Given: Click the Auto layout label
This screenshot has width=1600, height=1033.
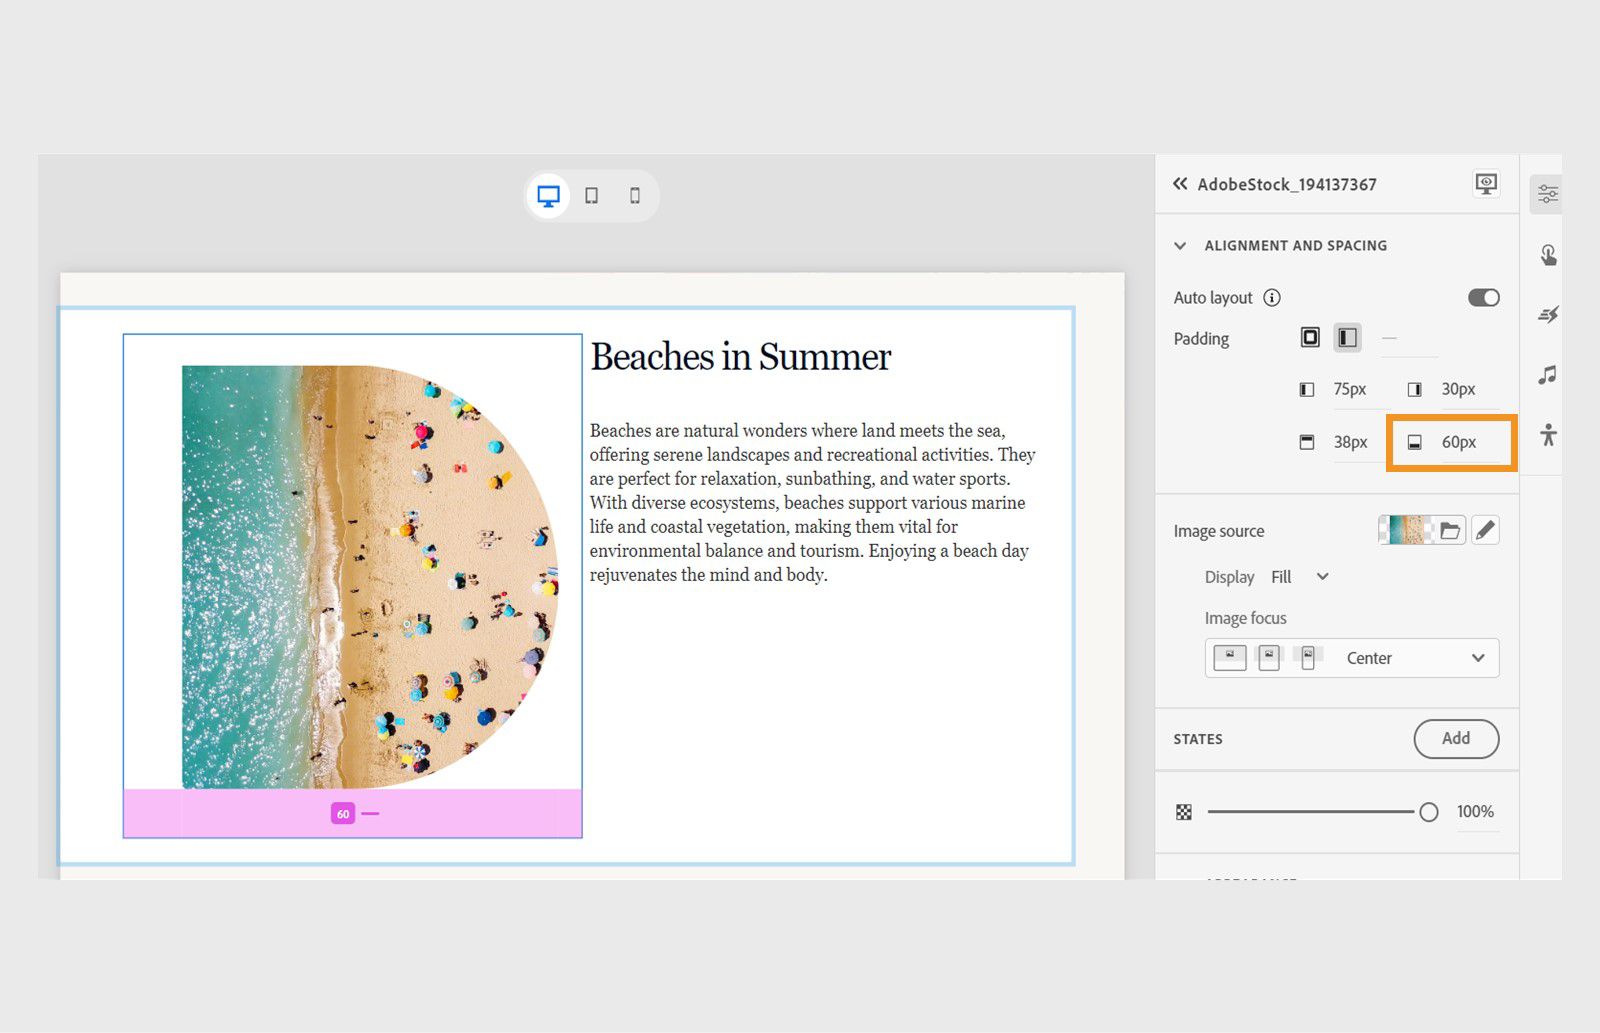Looking at the screenshot, I should [x=1213, y=298].
